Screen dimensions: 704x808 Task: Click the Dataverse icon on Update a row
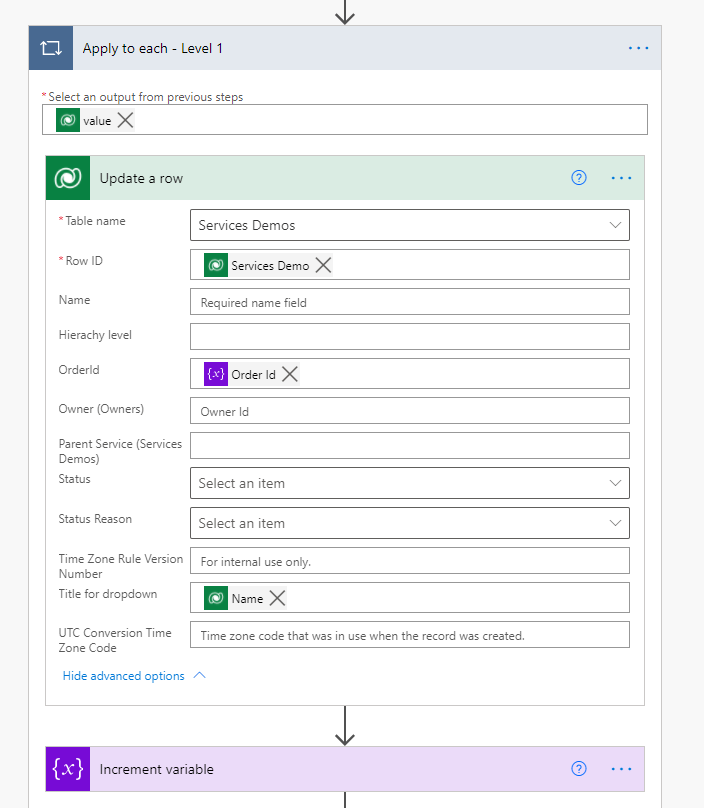(x=68, y=178)
